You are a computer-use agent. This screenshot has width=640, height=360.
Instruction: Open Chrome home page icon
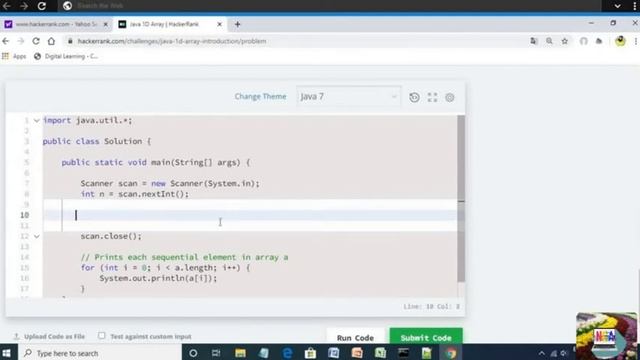point(51,41)
